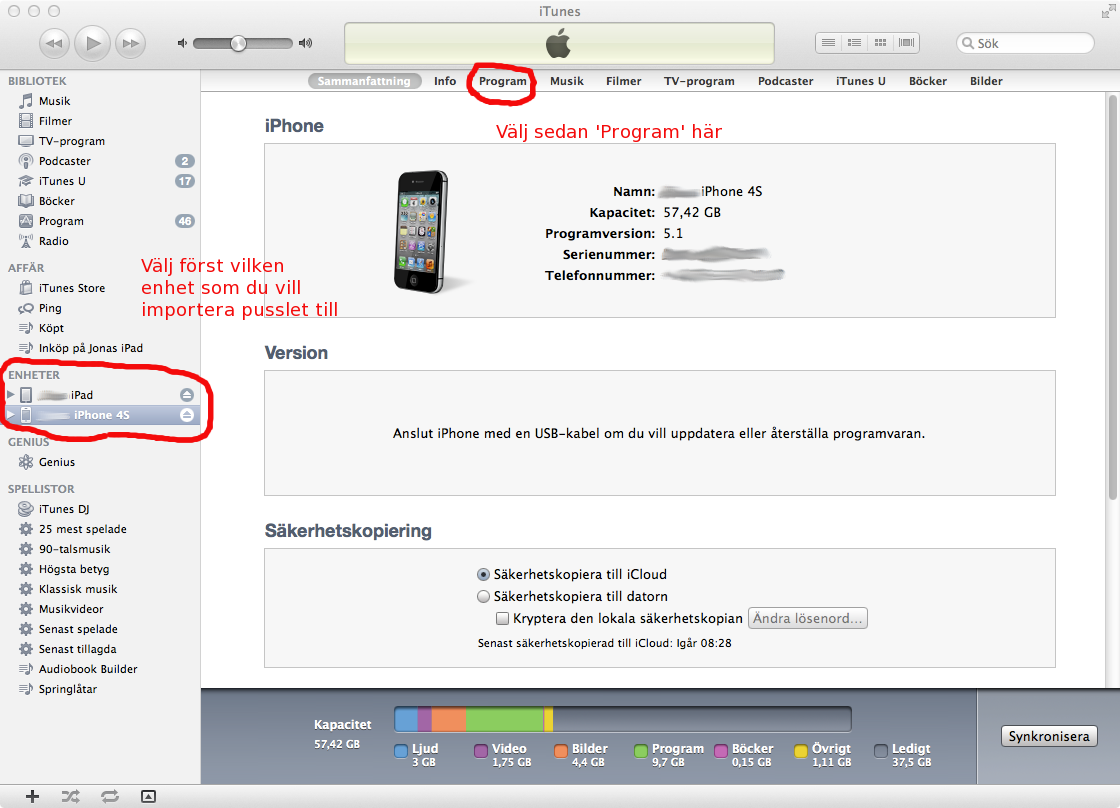The height and width of the screenshot is (808, 1120).
Task: Eject the iPhone 4S device
Action: coord(186,415)
